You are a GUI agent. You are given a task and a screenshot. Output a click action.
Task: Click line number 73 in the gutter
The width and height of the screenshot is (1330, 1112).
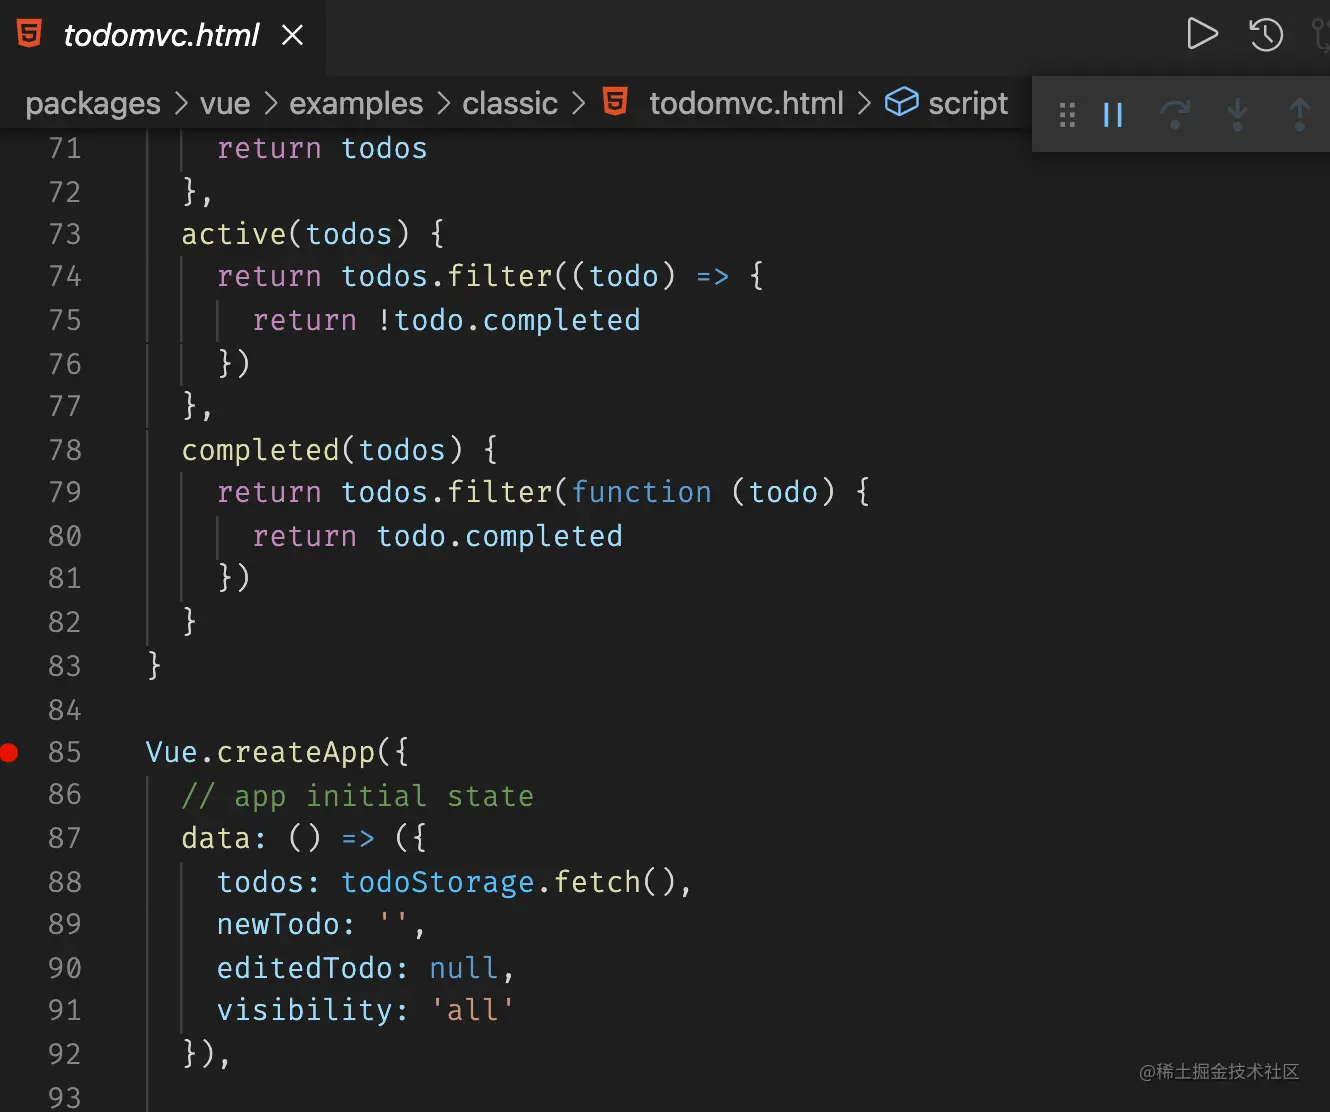coord(65,234)
